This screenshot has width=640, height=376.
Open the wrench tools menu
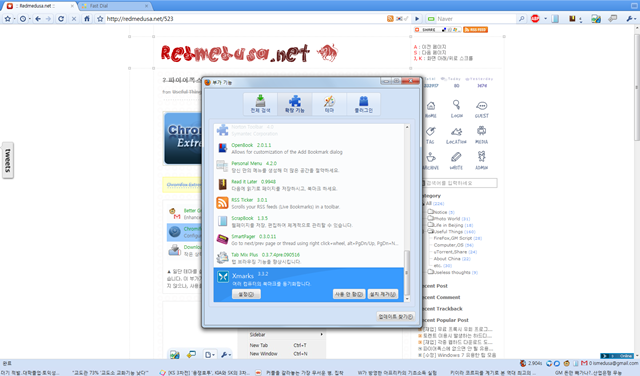click(631, 19)
